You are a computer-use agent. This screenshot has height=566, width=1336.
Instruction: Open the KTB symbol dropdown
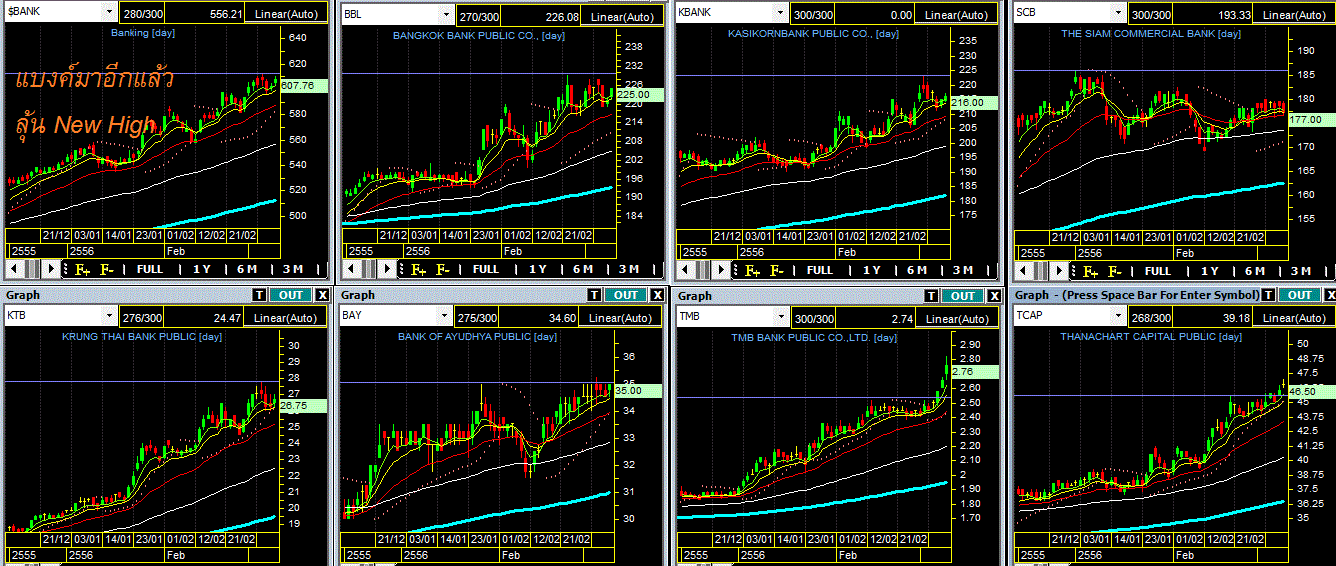click(108, 316)
